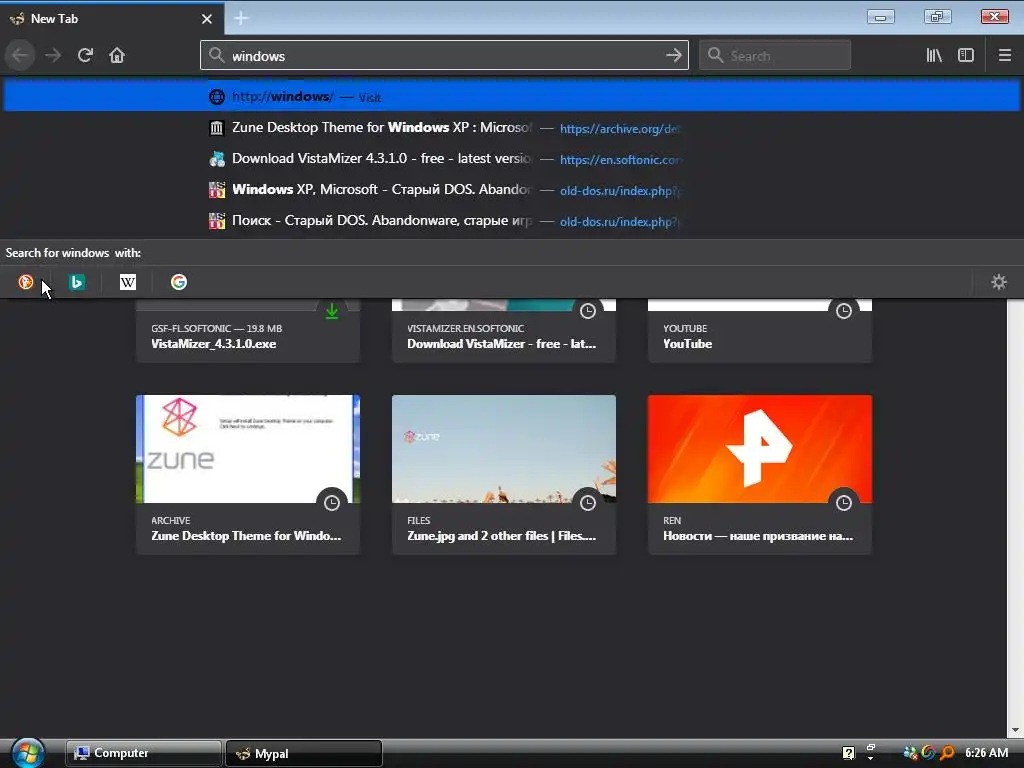Image resolution: width=1024 pixels, height=768 pixels.
Task: Click history clock on Zune Desktop Theme tile
Action: [332, 503]
